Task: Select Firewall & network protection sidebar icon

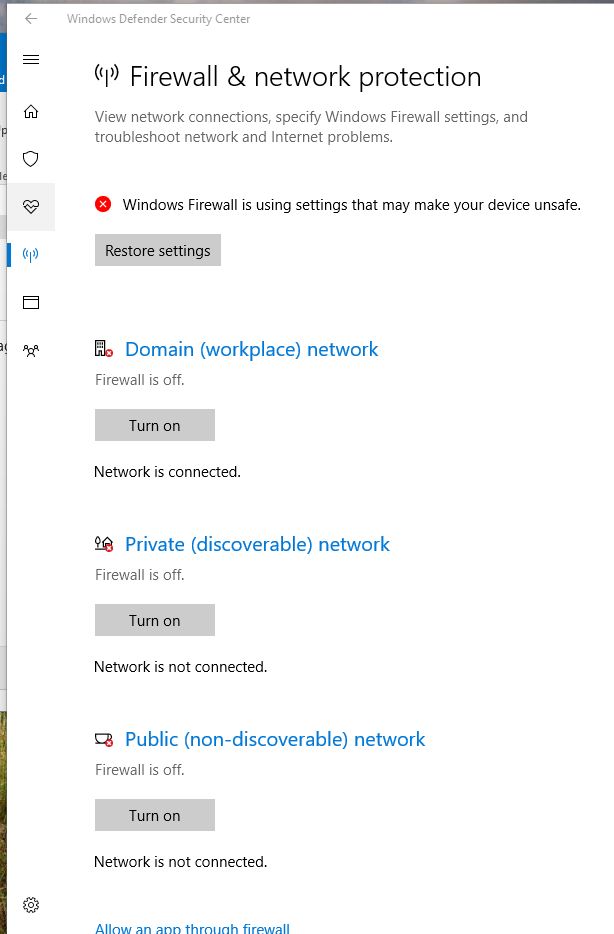Action: 31,255
